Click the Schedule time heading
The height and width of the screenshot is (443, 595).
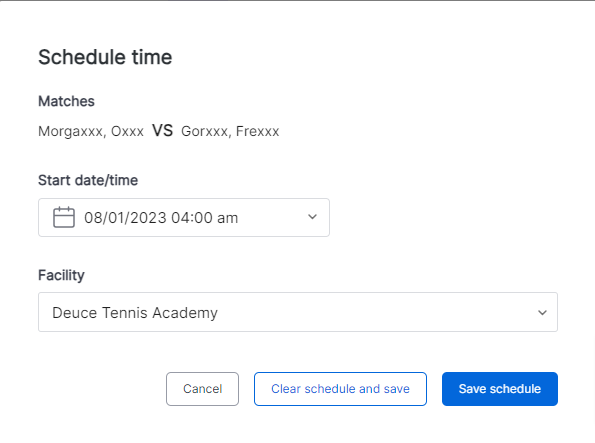click(105, 57)
